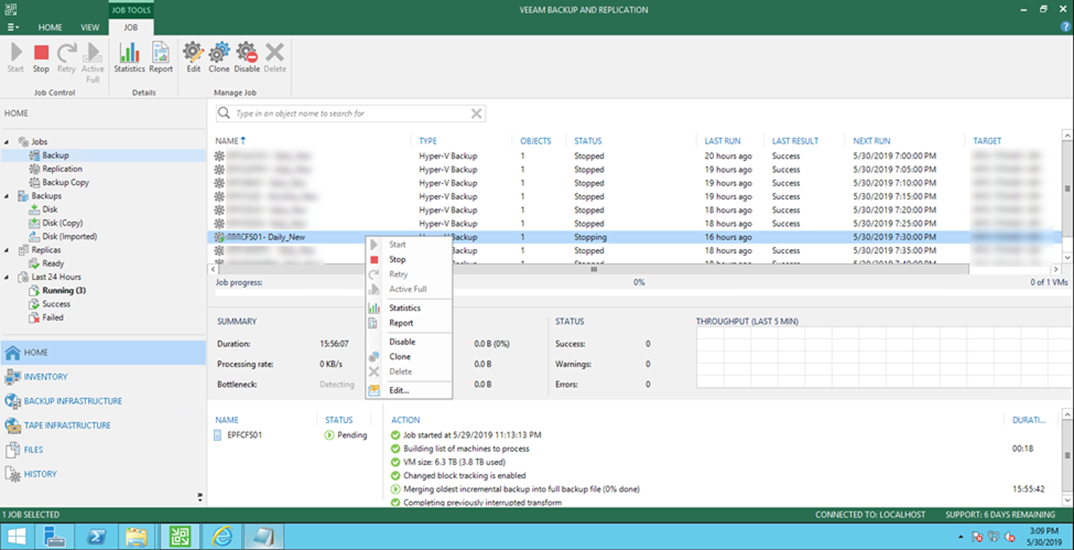The height and width of the screenshot is (550, 1074).
Task: Select Success under Last 24 Hours
Action: (x=56, y=304)
